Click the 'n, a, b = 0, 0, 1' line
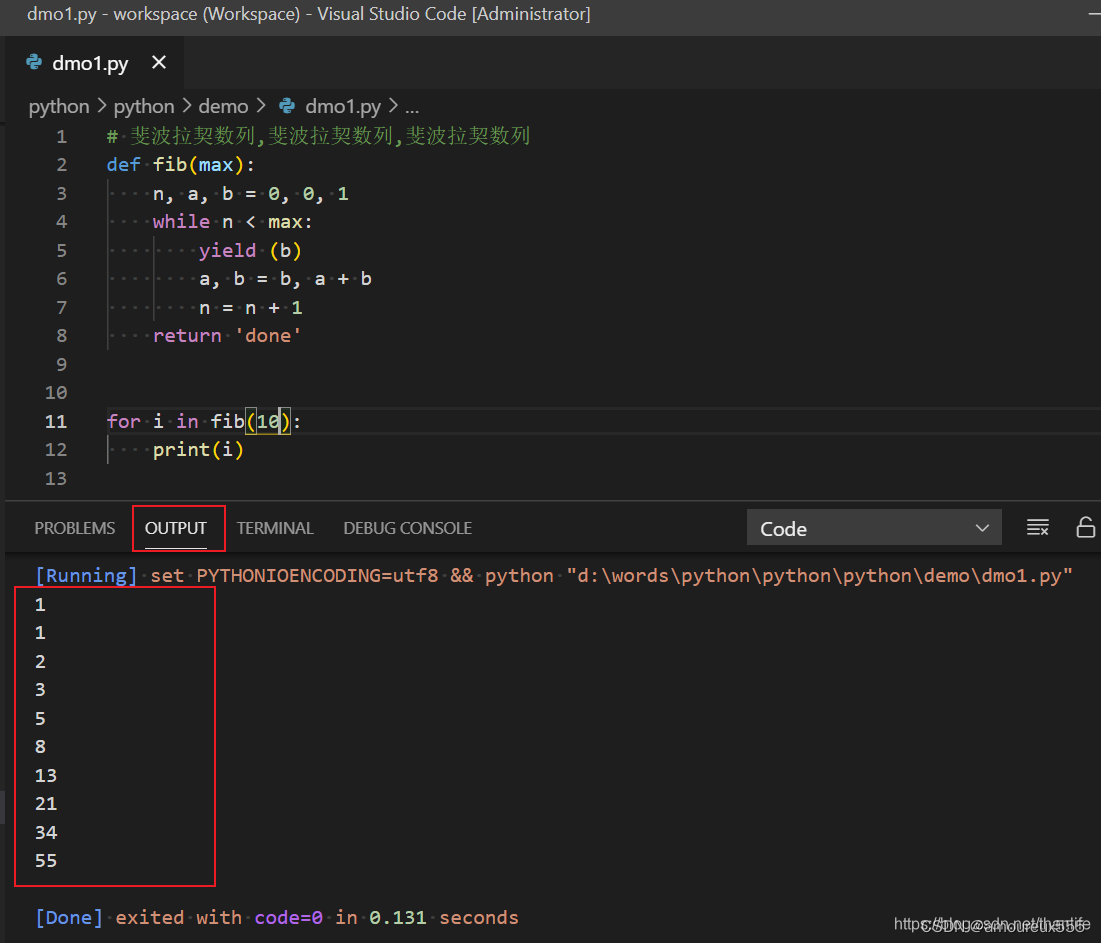 point(251,194)
